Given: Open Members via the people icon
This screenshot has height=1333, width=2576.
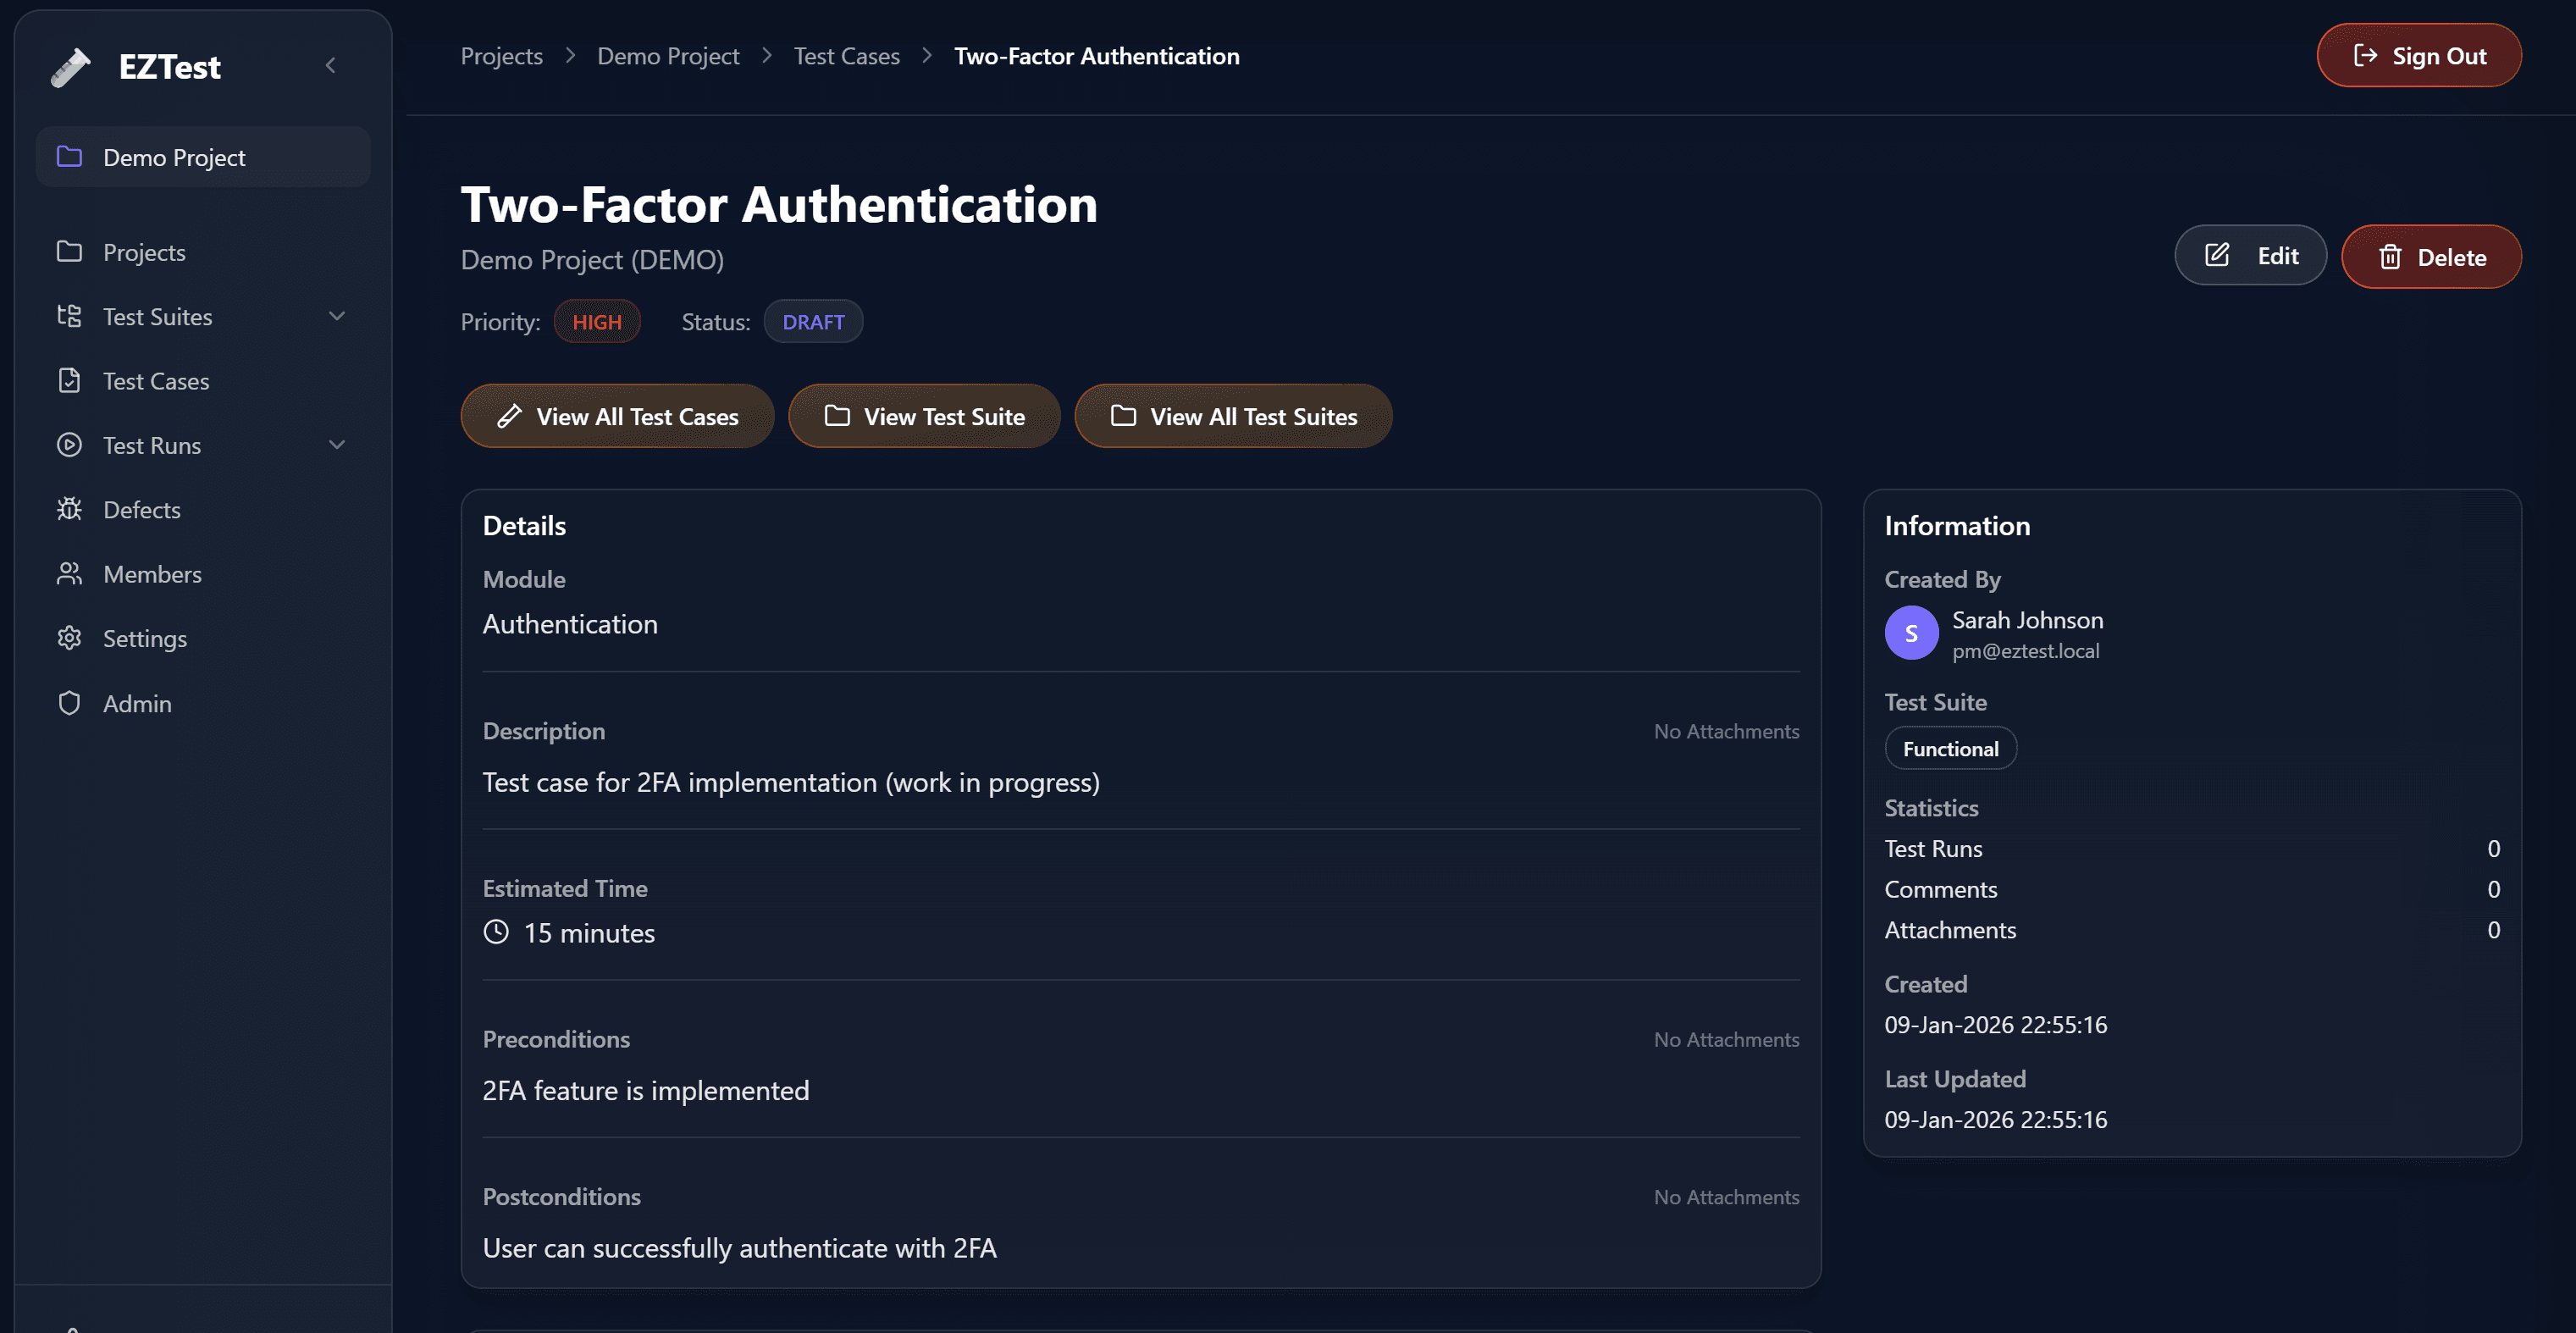Looking at the screenshot, I should pos(69,573).
